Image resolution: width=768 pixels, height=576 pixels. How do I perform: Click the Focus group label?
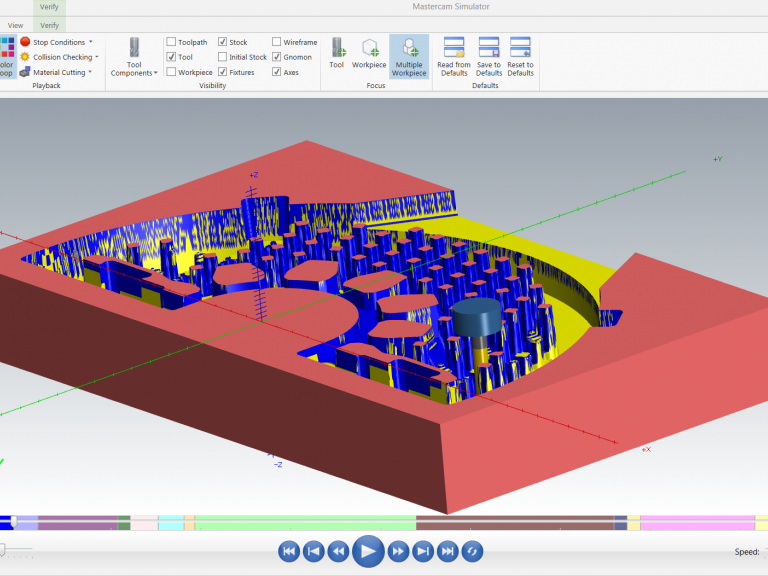click(376, 85)
